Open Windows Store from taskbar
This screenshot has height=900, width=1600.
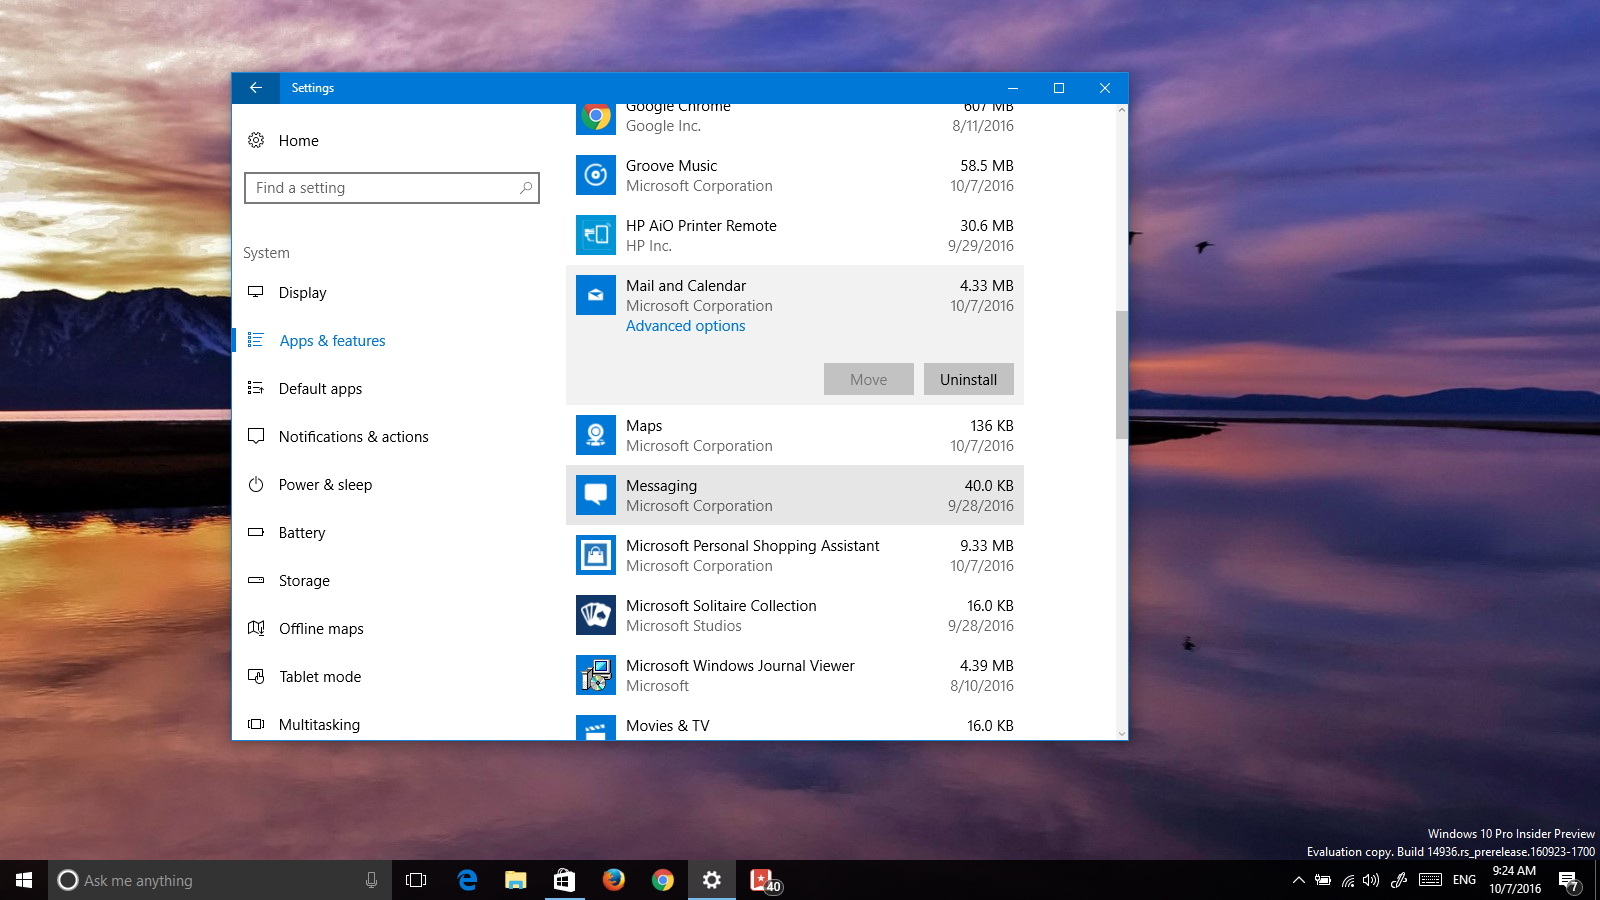click(x=564, y=880)
